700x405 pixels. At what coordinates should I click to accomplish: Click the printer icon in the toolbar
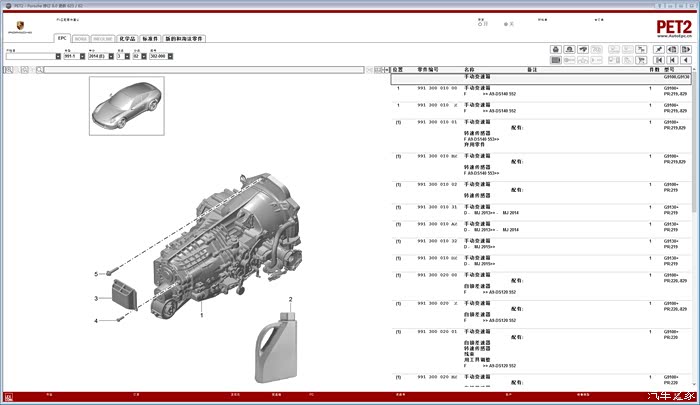pos(557,48)
